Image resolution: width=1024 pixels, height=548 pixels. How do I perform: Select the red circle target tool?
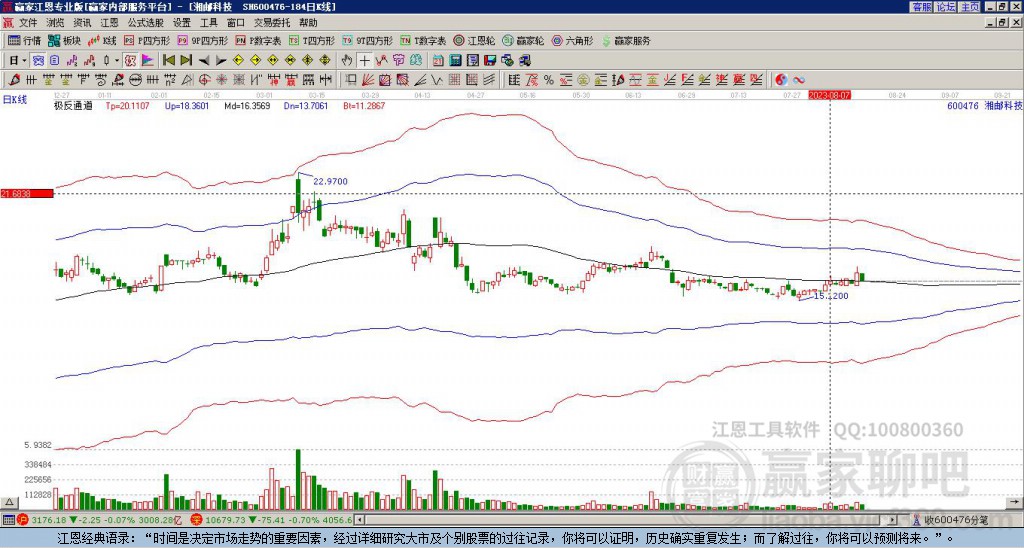tap(204, 80)
